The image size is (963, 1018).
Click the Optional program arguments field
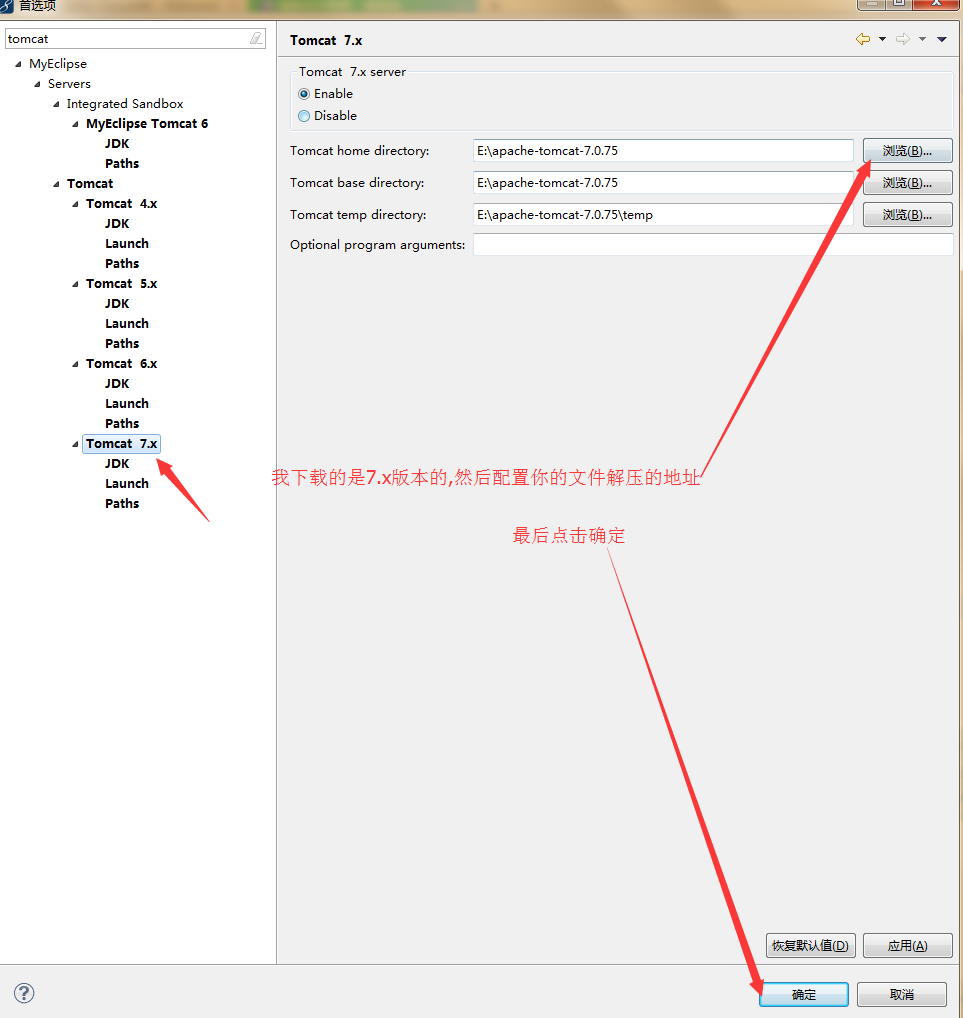click(x=713, y=245)
